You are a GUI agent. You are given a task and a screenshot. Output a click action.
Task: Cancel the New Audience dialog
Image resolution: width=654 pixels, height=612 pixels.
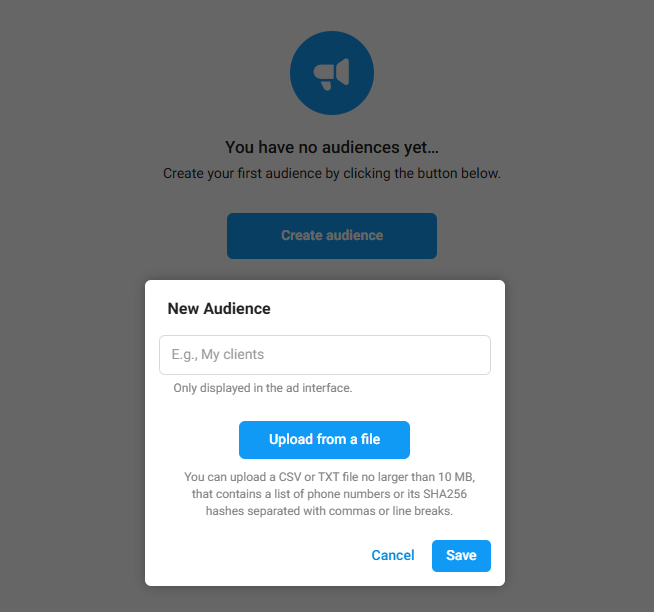point(392,555)
